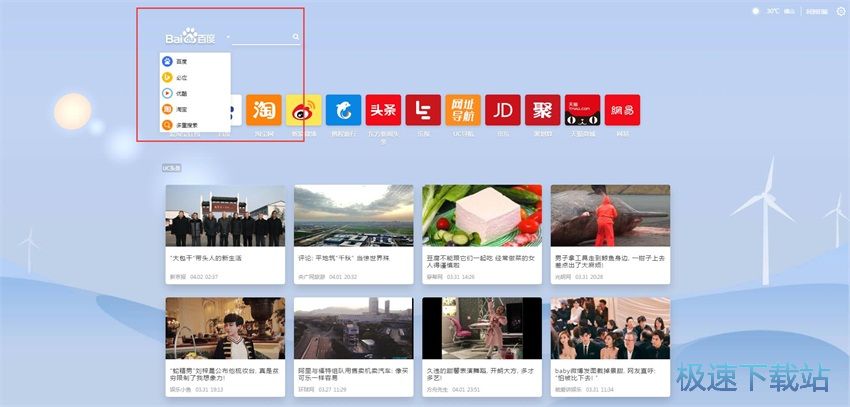Click the 30℃ temperature reading
This screenshot has width=850, height=407.
[x=773, y=11]
